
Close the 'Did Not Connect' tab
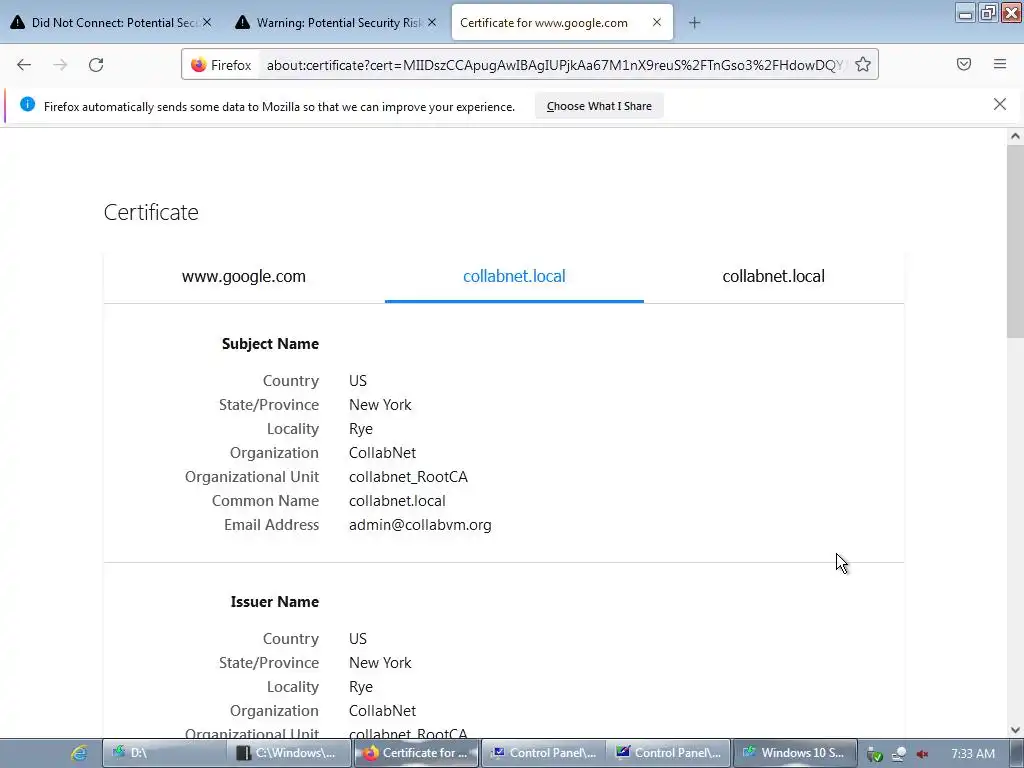pos(206,22)
